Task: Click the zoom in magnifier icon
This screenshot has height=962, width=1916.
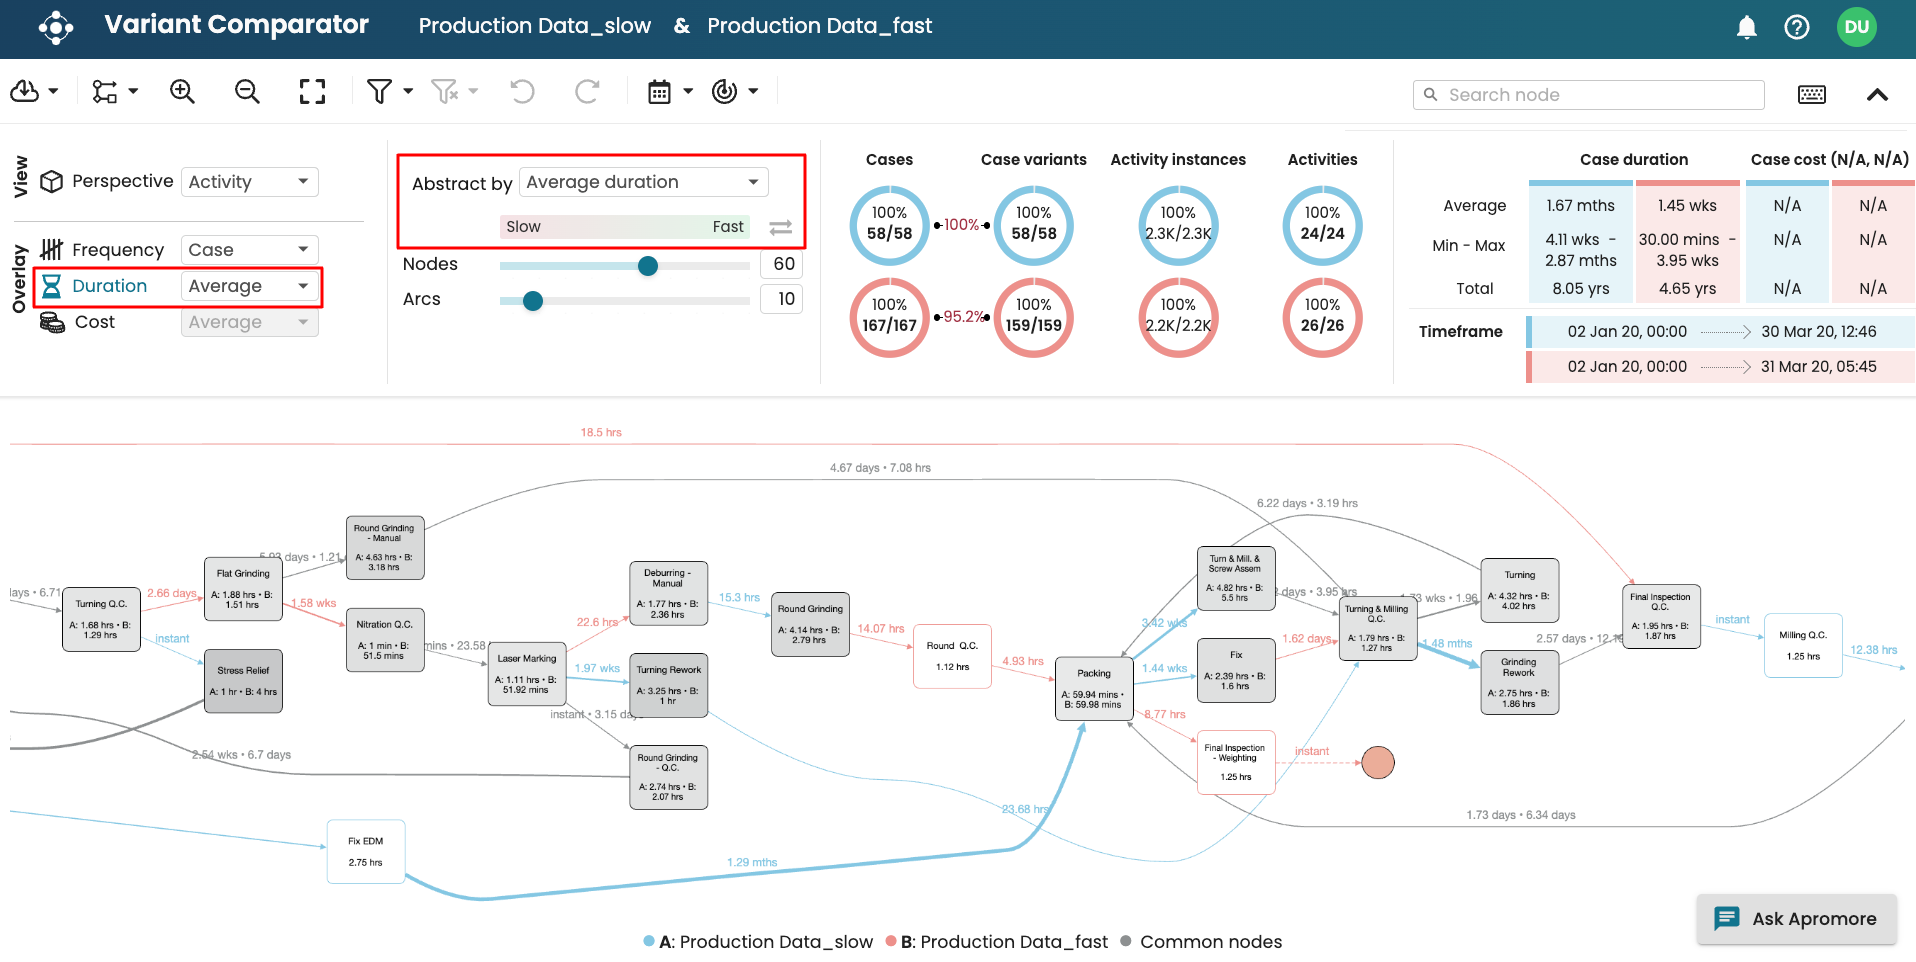Action: coord(182,92)
